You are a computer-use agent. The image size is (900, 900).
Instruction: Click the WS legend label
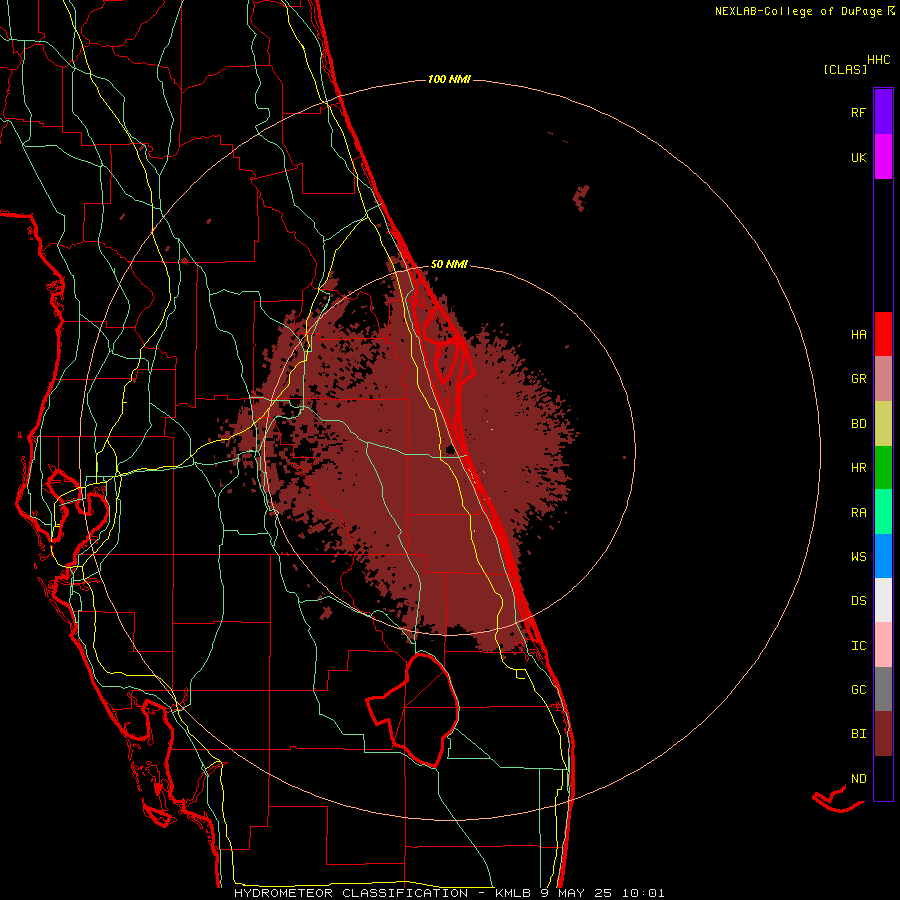858,557
